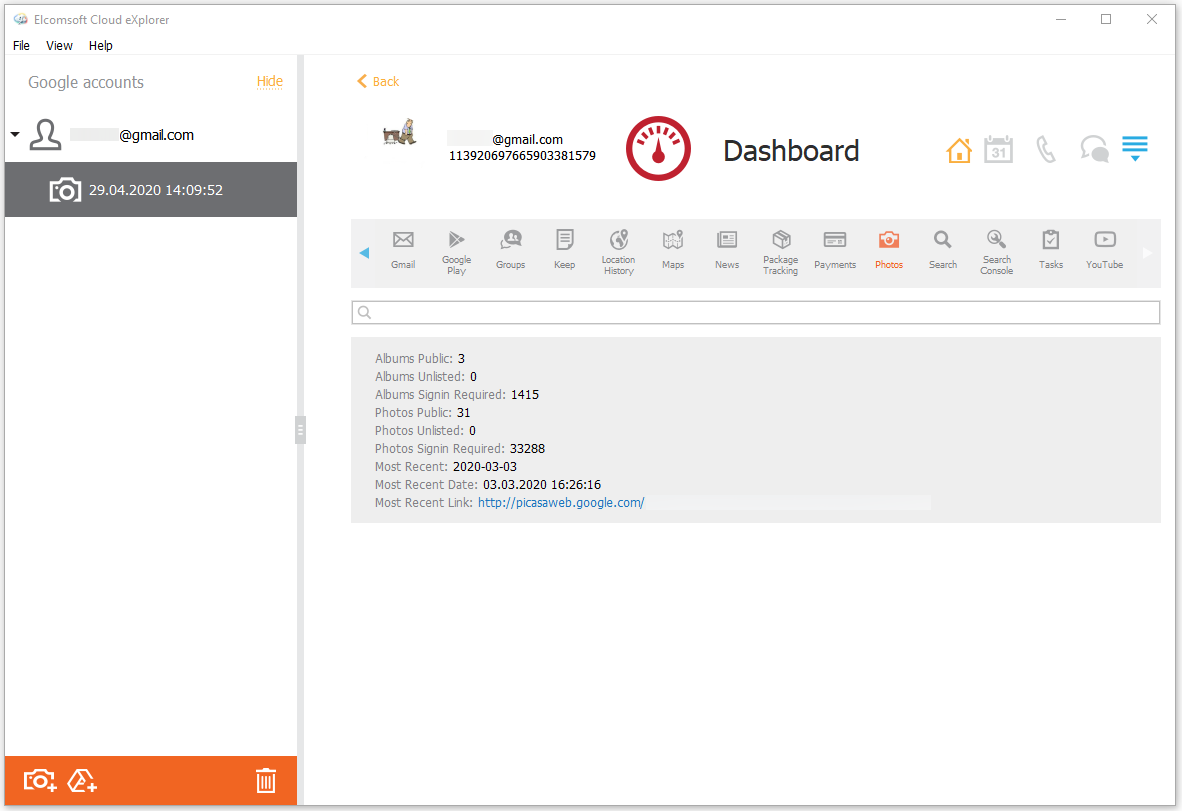This screenshot has width=1182, height=811.
Task: Add new snapshot with camera-plus icon
Action: click(x=40, y=781)
